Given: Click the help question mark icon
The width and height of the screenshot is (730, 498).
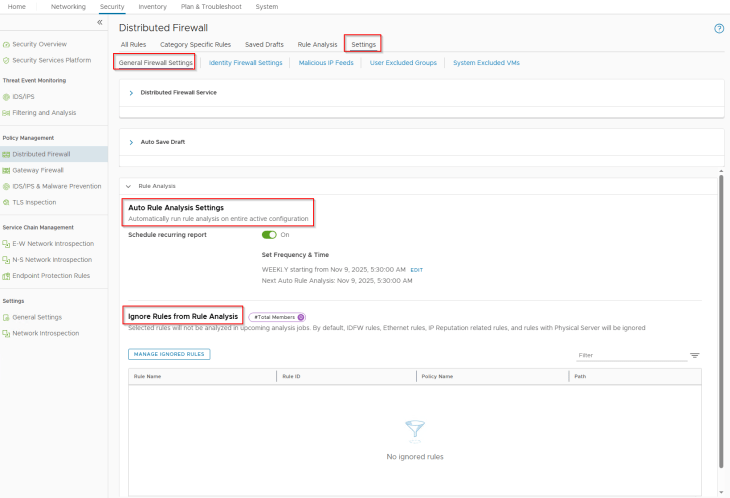Looking at the screenshot, I should pos(719,28).
